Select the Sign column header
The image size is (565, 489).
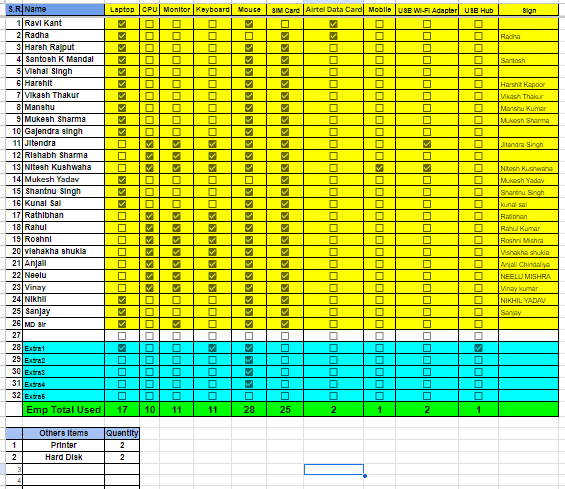(529, 10)
